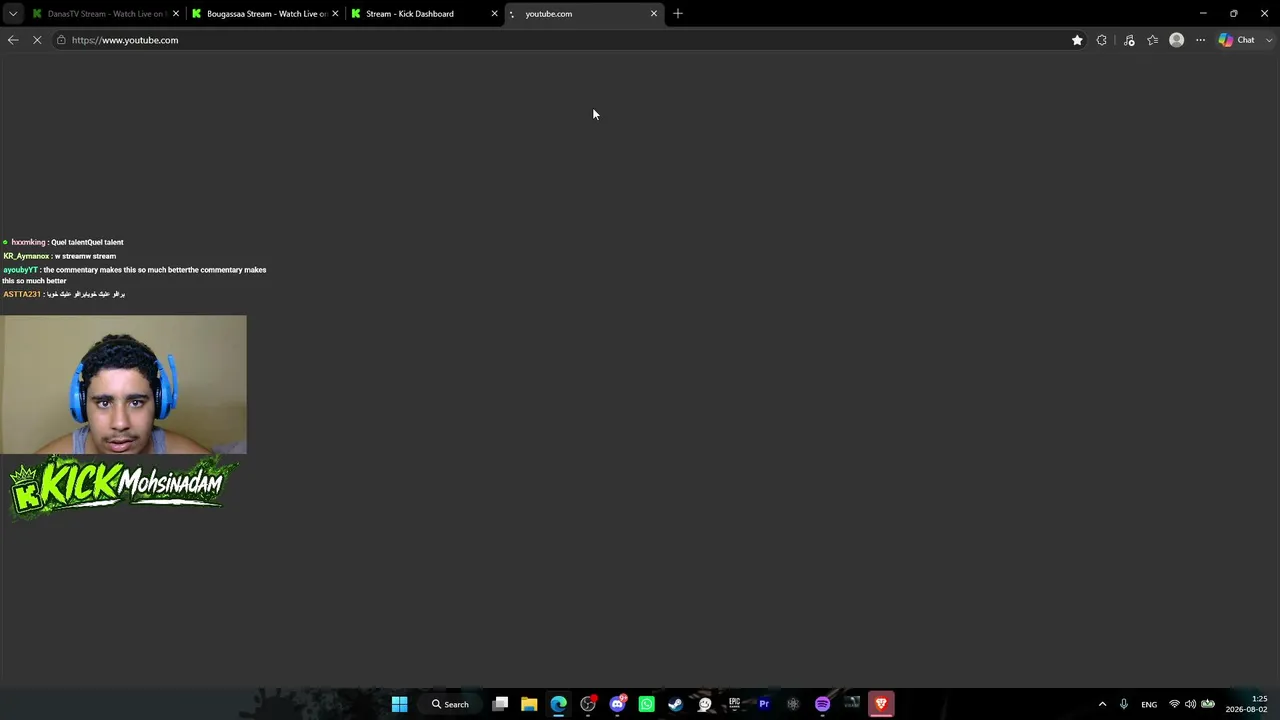The height and width of the screenshot is (720, 1280).
Task: Open Settings and more menu
Action: (1200, 40)
